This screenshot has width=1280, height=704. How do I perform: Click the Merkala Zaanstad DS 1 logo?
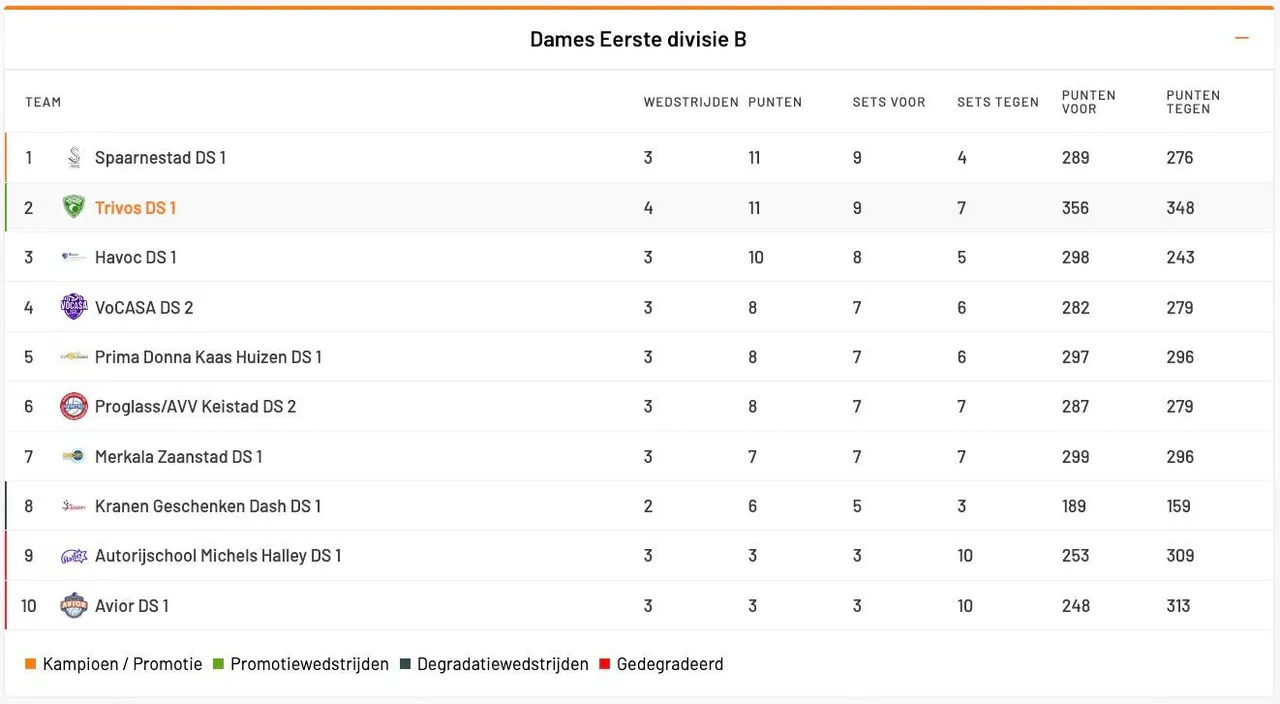point(74,457)
